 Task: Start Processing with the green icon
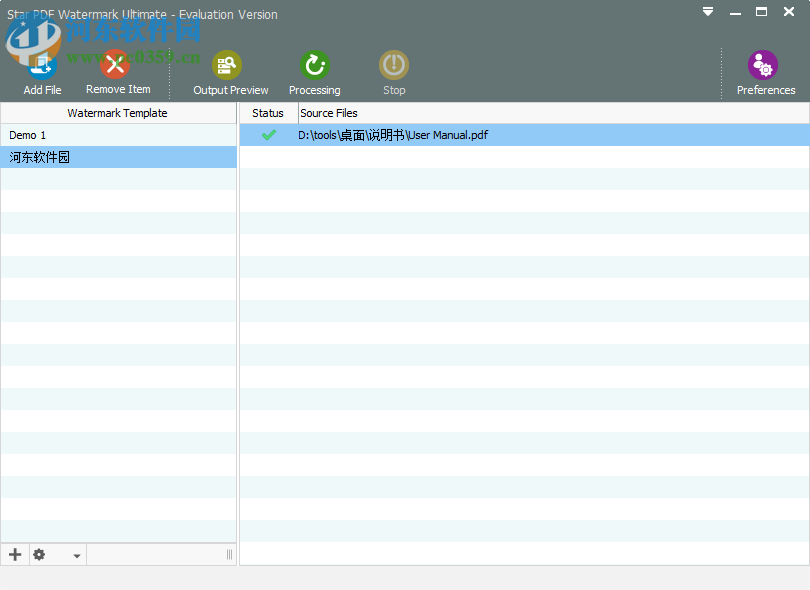(315, 66)
